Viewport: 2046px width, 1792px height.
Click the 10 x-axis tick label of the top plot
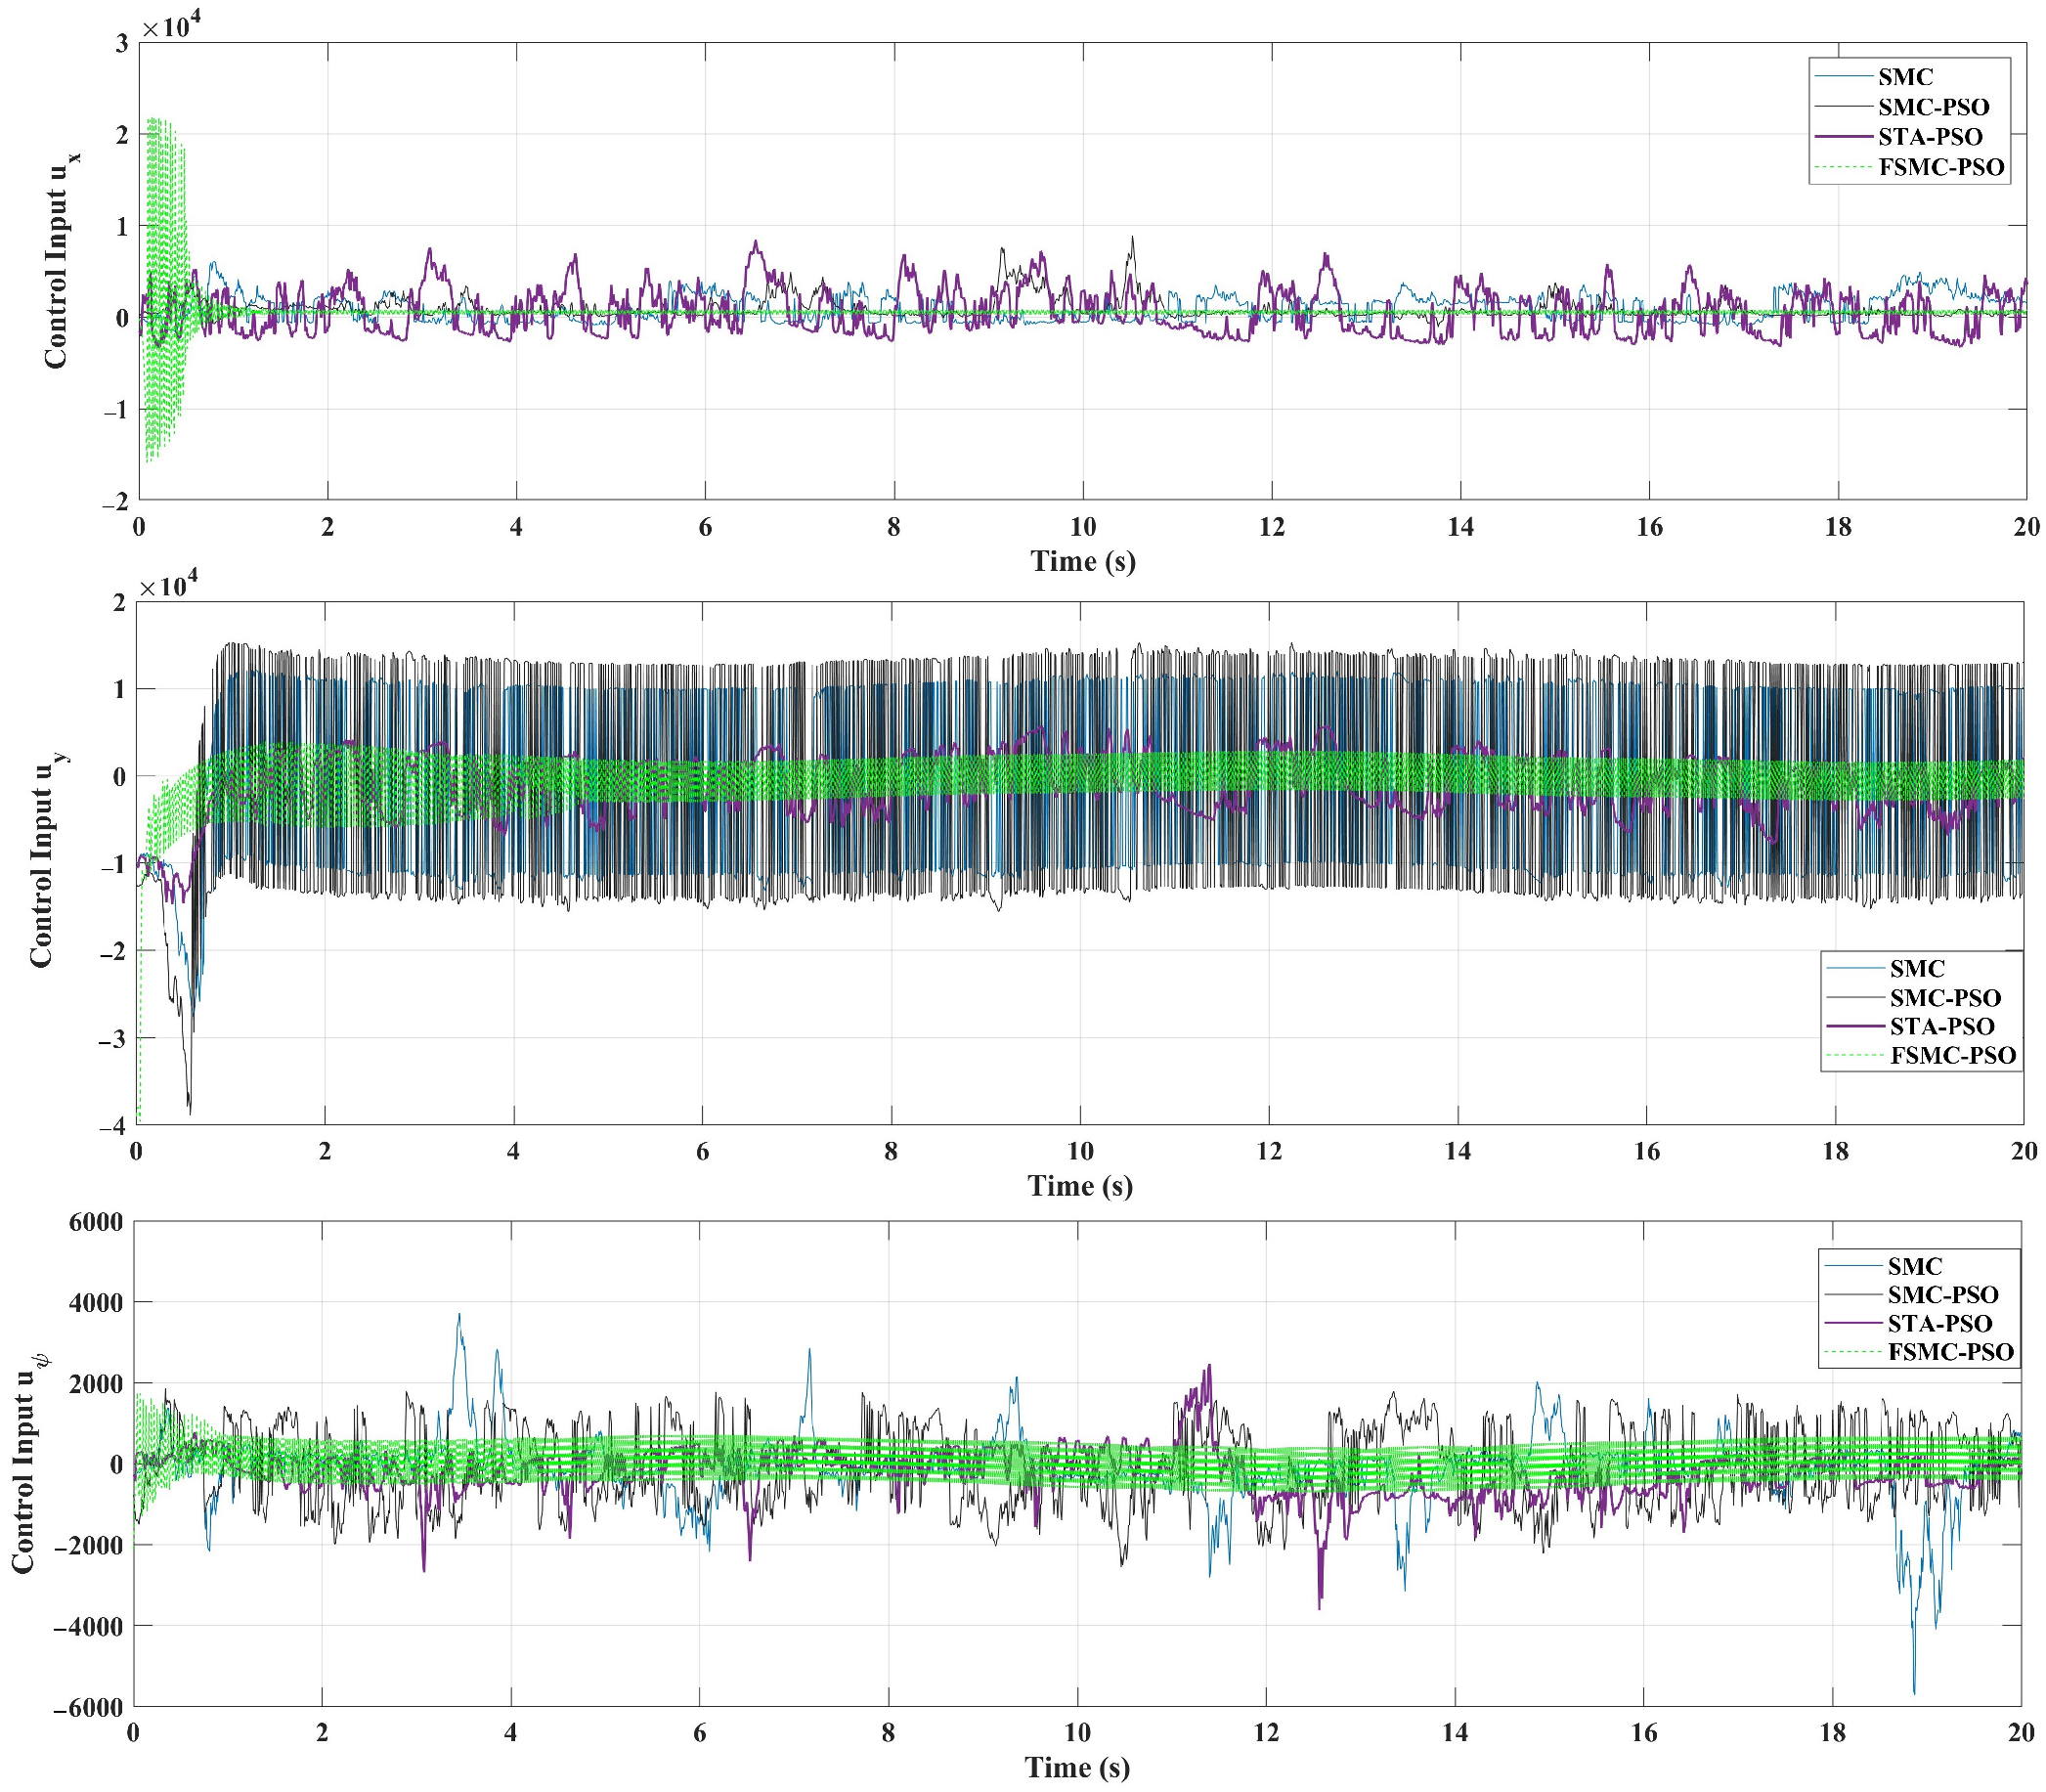[1082, 527]
